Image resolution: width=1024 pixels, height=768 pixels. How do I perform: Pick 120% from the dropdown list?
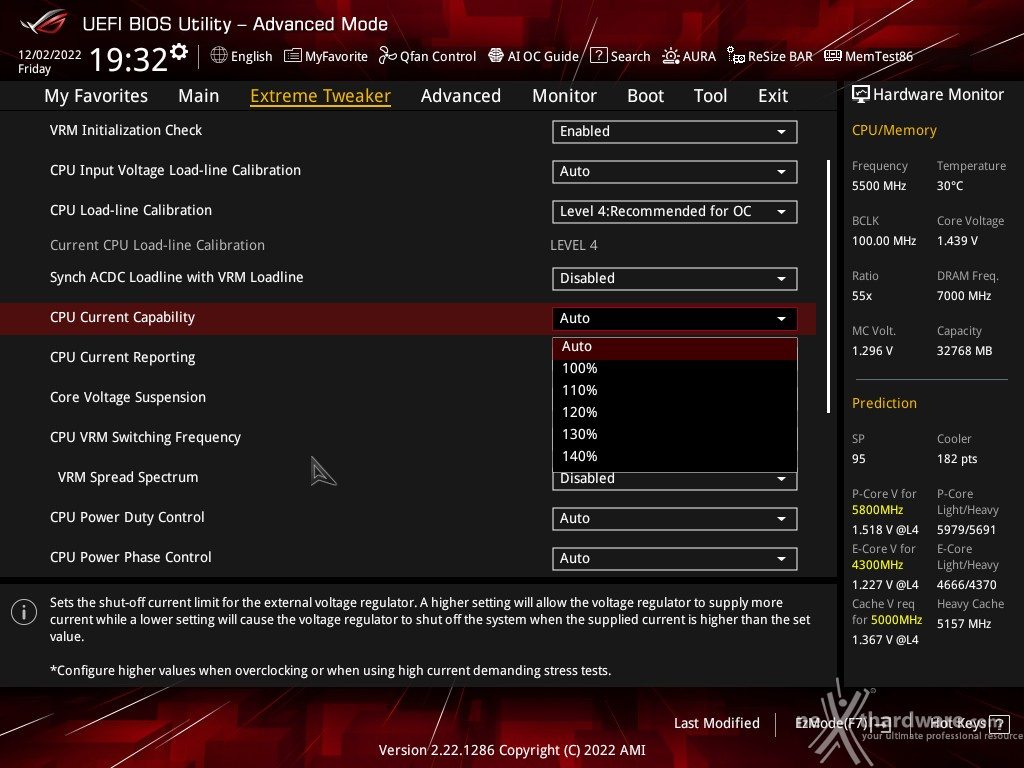pos(675,413)
